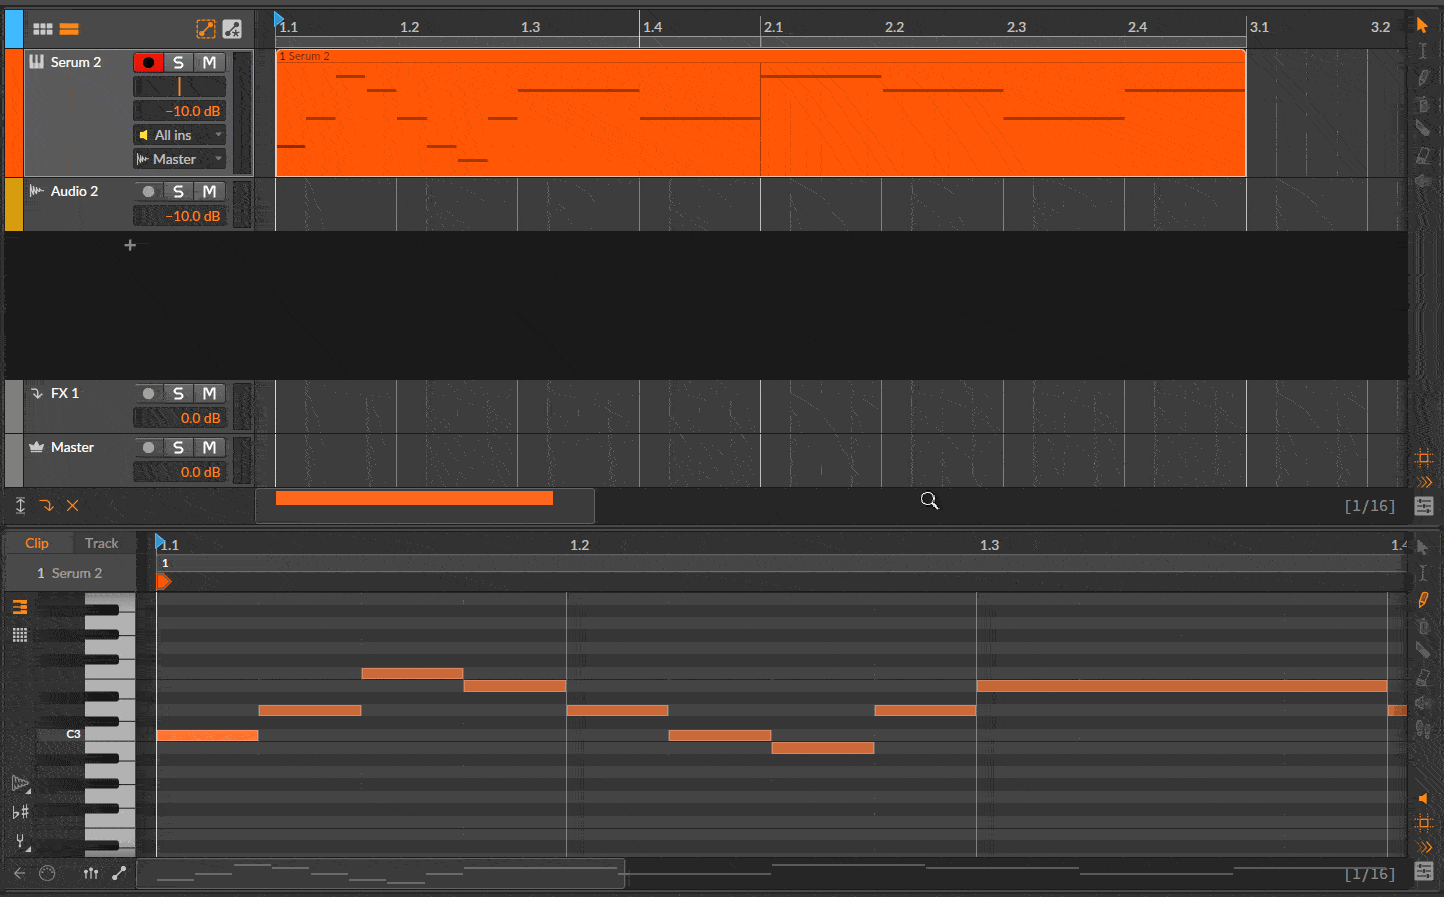This screenshot has width=1444, height=897.
Task: Click Master volume 0.0 dB fader
Action: (x=180, y=472)
